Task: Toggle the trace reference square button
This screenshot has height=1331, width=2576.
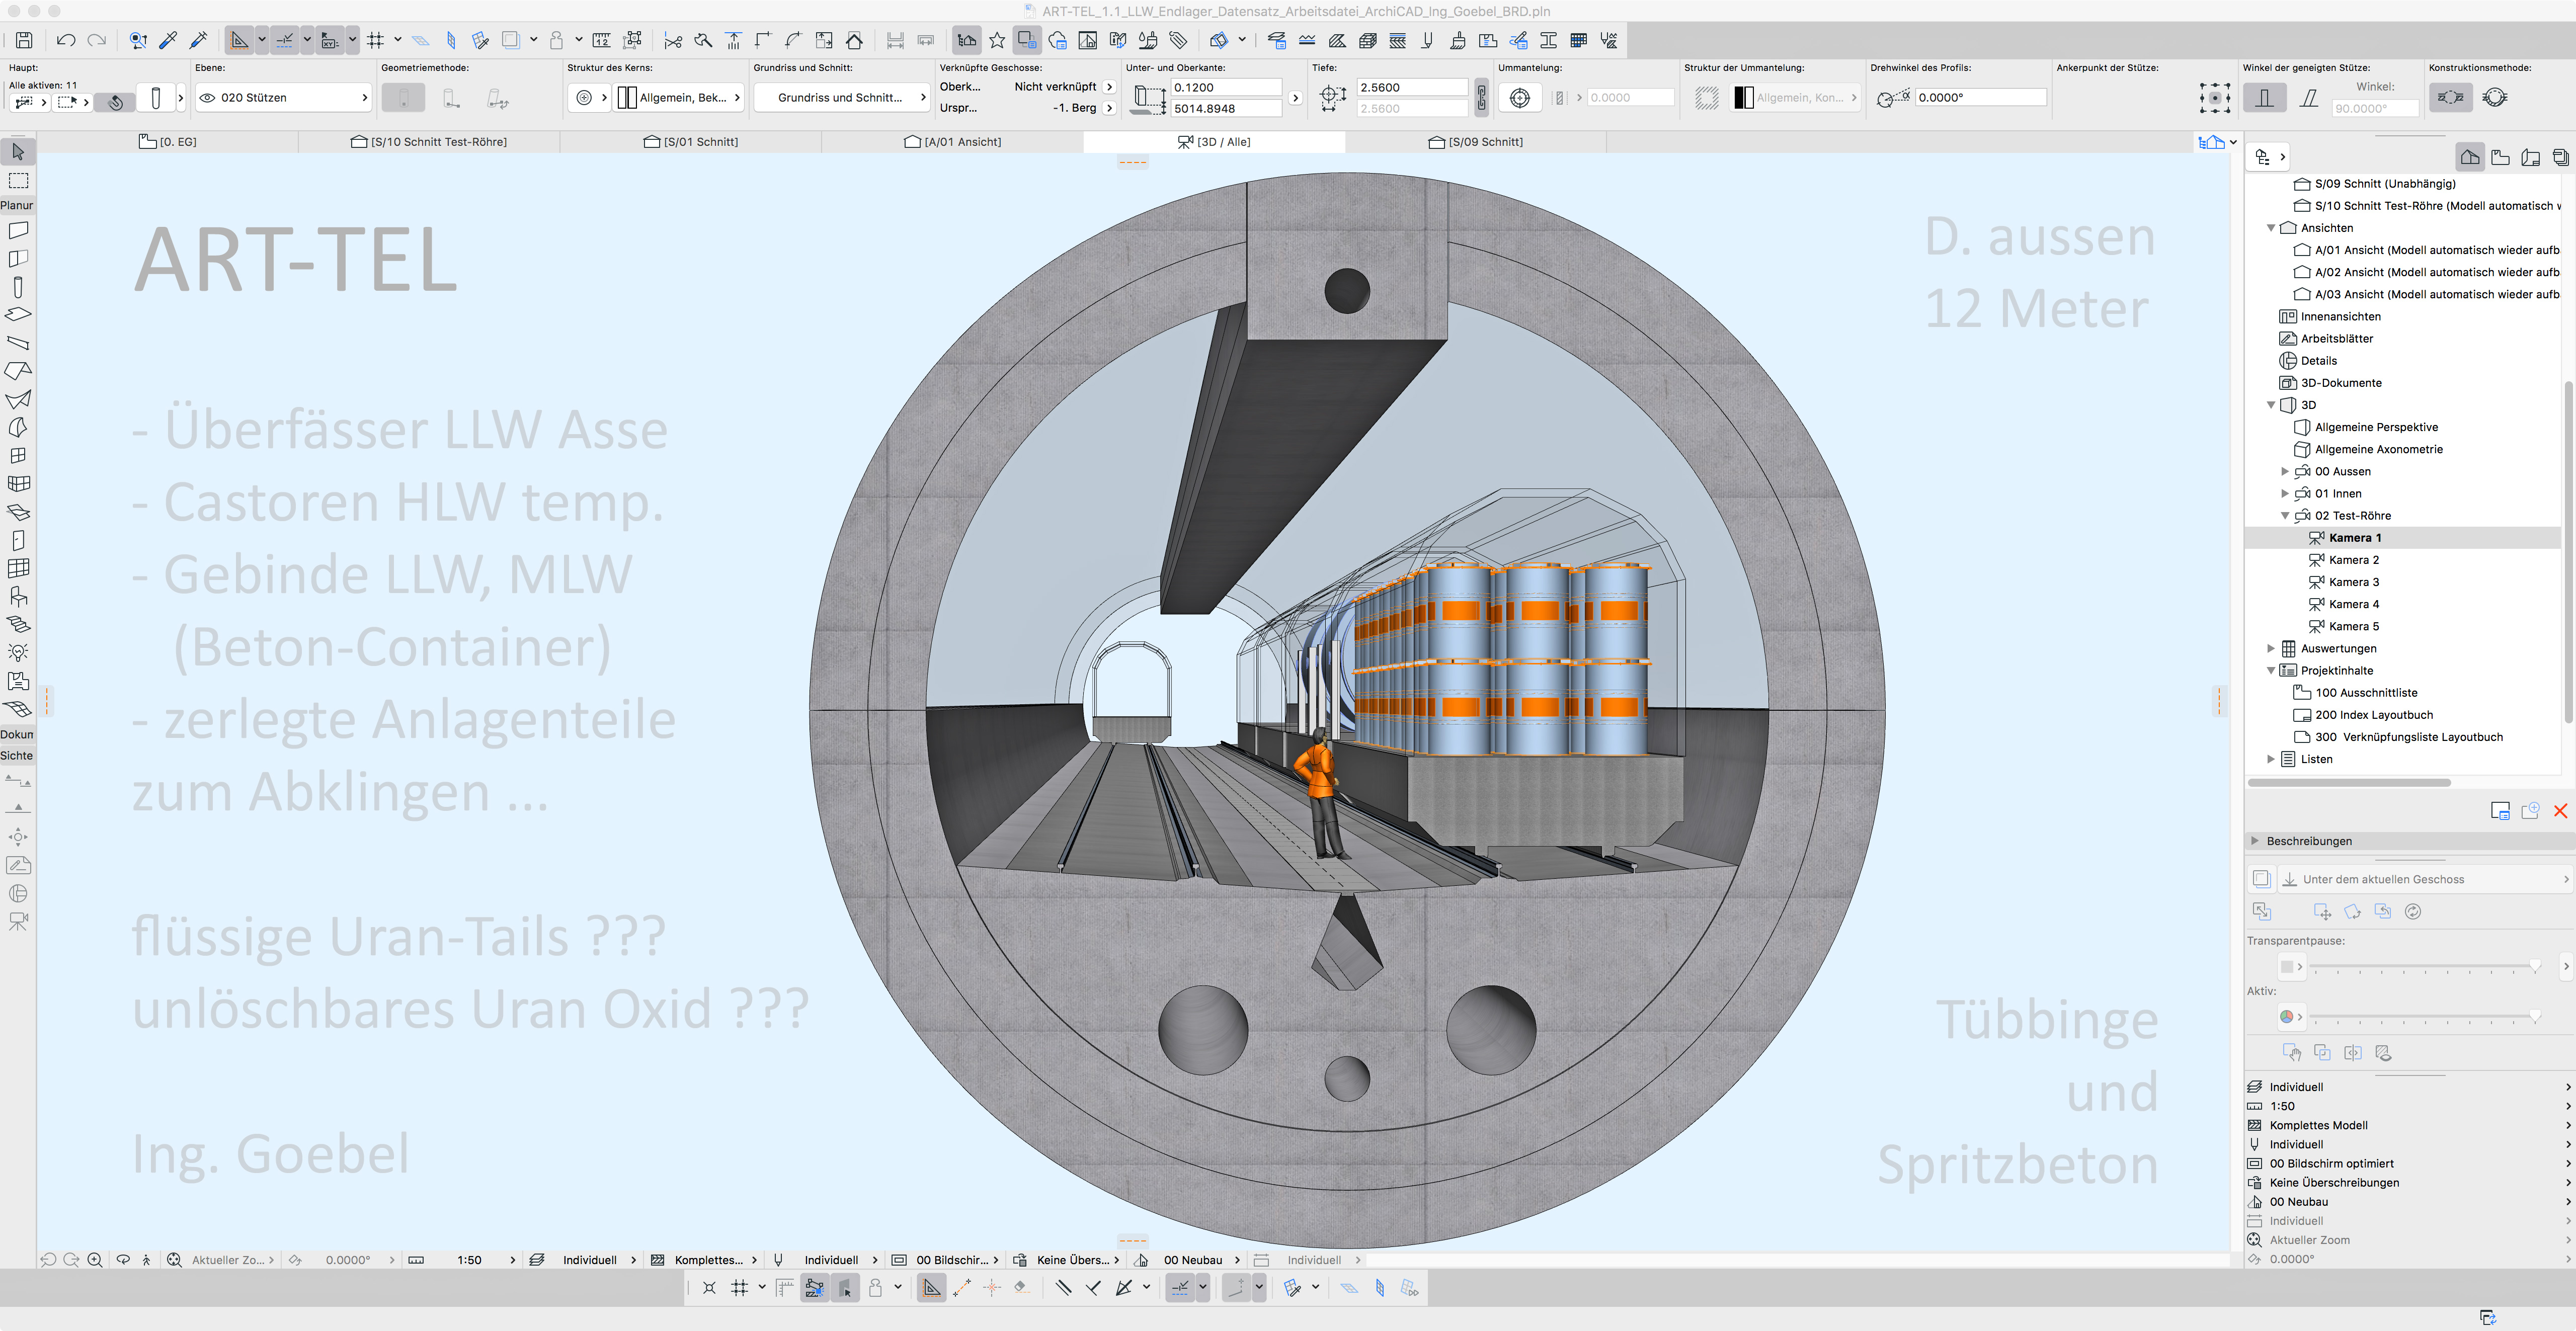Action: (2261, 879)
